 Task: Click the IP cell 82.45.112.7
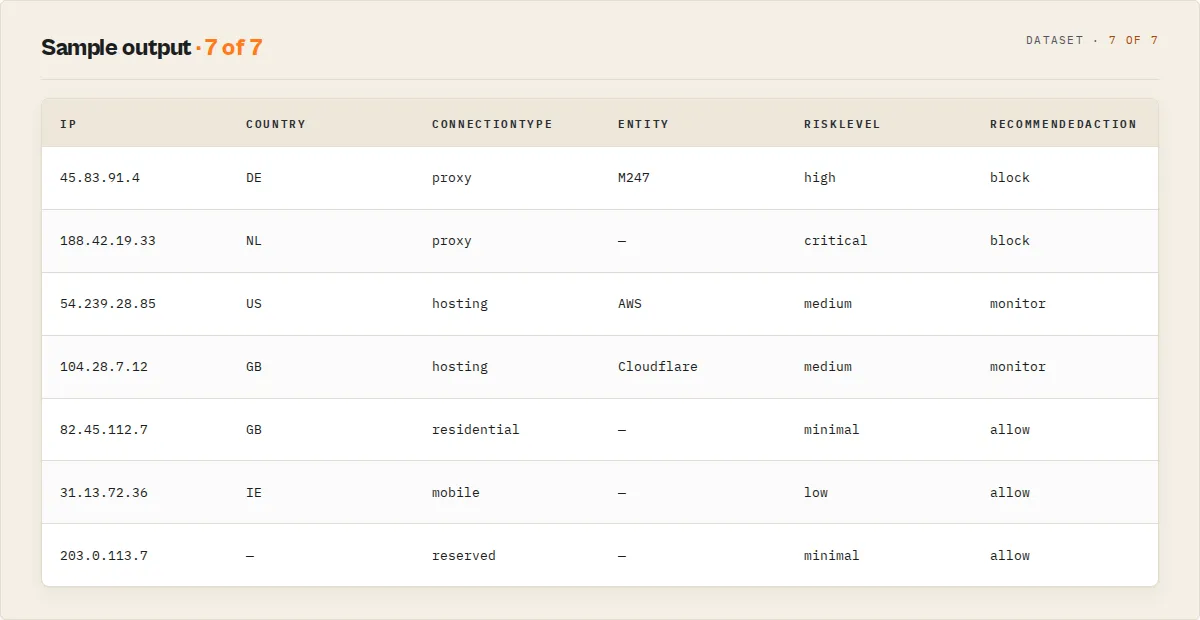point(104,430)
